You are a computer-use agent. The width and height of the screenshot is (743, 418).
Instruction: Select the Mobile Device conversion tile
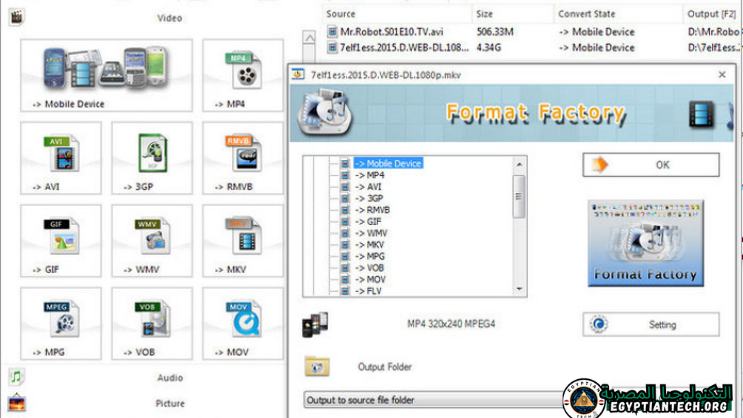tap(106, 75)
